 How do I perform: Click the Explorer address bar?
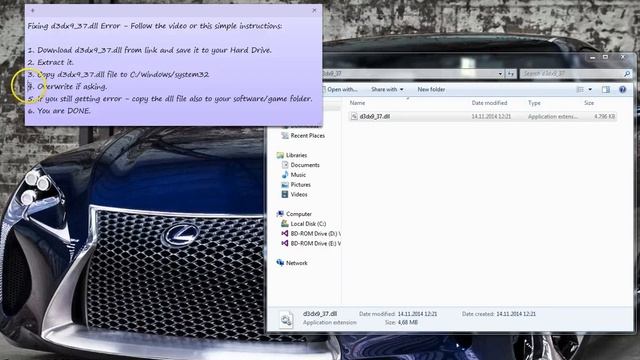pos(412,74)
